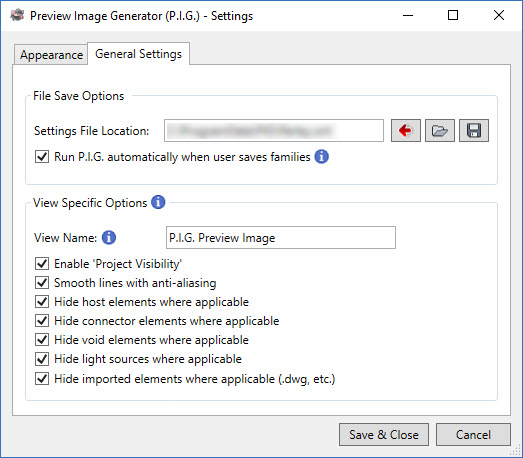This screenshot has width=523, height=458.
Task: Toggle Hide connector elements checkbox
Action: (x=42, y=321)
